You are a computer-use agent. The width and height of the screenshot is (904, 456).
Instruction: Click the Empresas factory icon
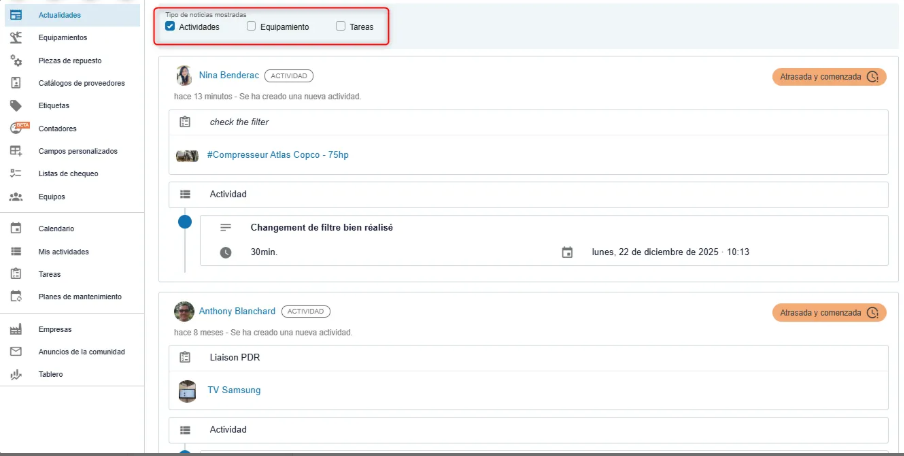pos(16,329)
